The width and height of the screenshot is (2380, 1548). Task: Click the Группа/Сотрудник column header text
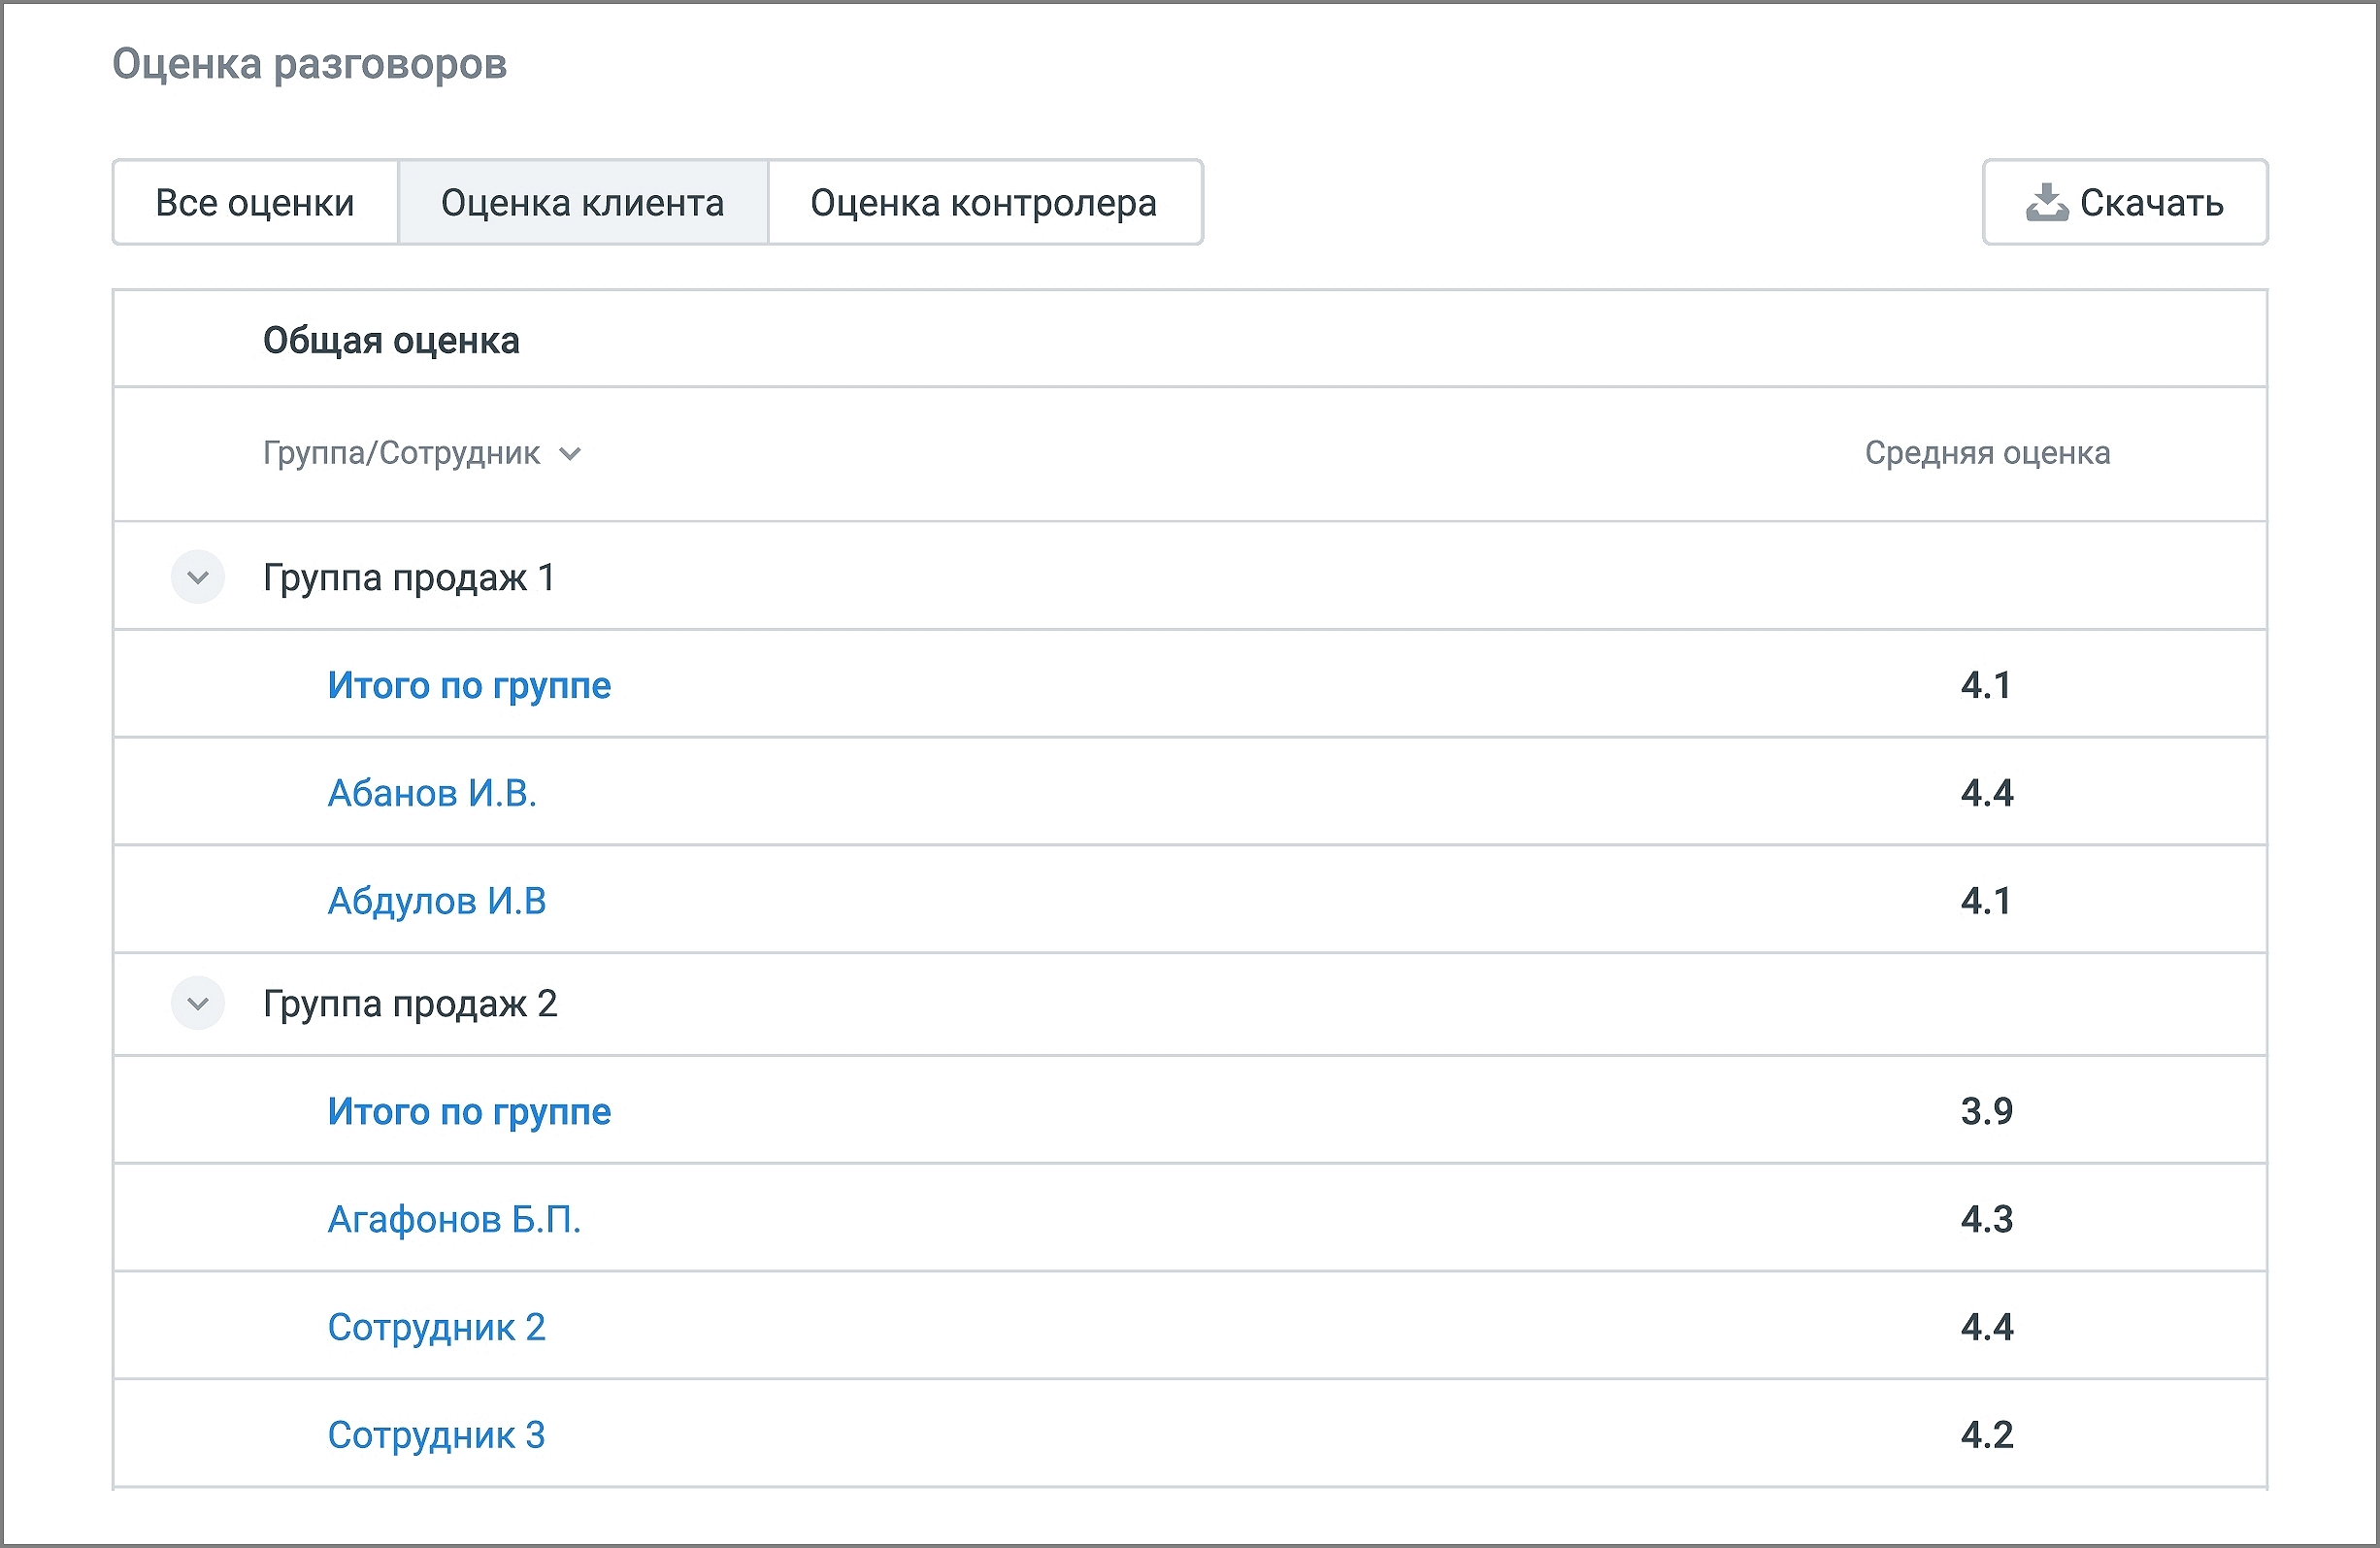coord(401,453)
